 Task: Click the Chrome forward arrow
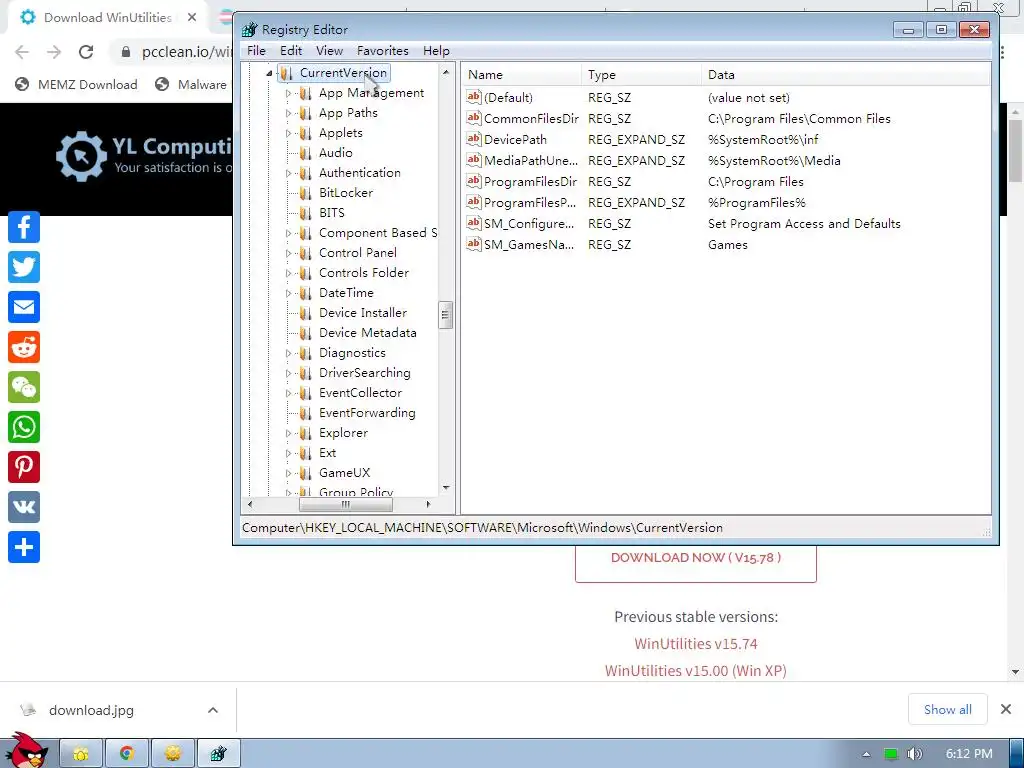tap(54, 52)
